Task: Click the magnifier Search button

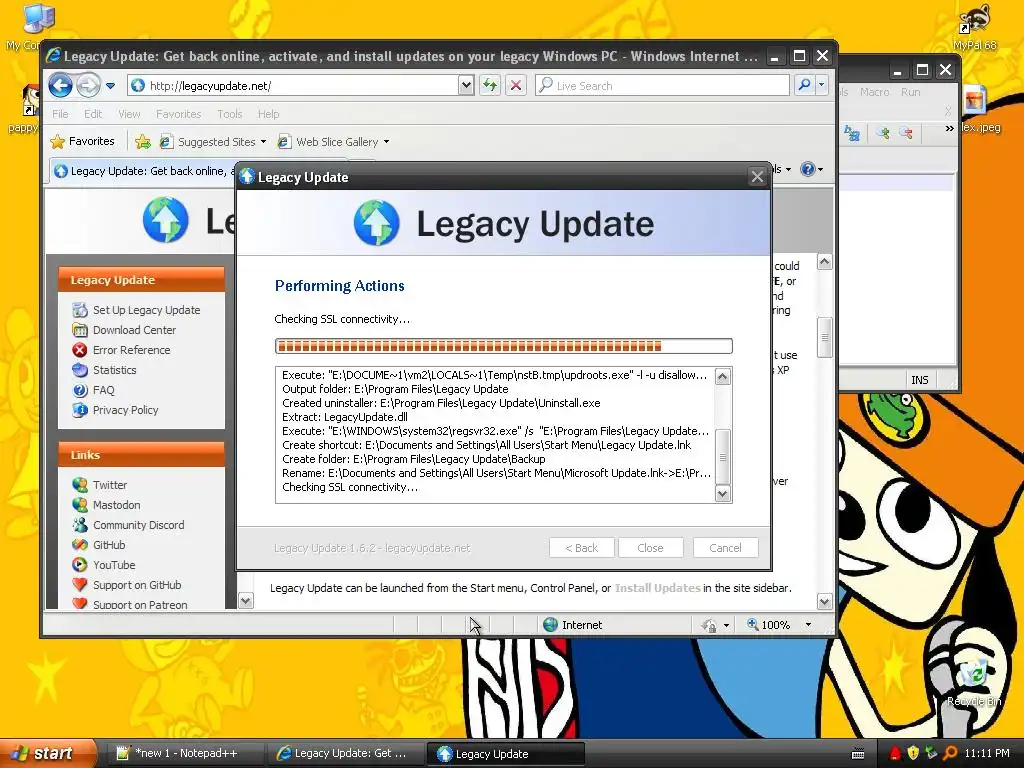Action: (805, 85)
